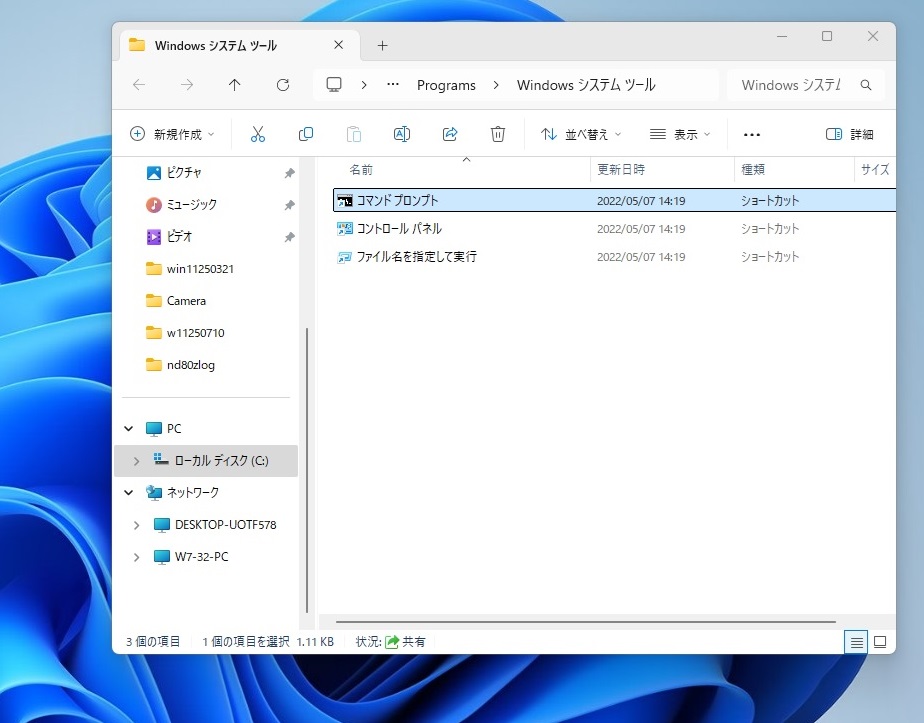Image resolution: width=924 pixels, height=723 pixels.
Task: Sort by 種類 column header
Action: click(x=794, y=170)
